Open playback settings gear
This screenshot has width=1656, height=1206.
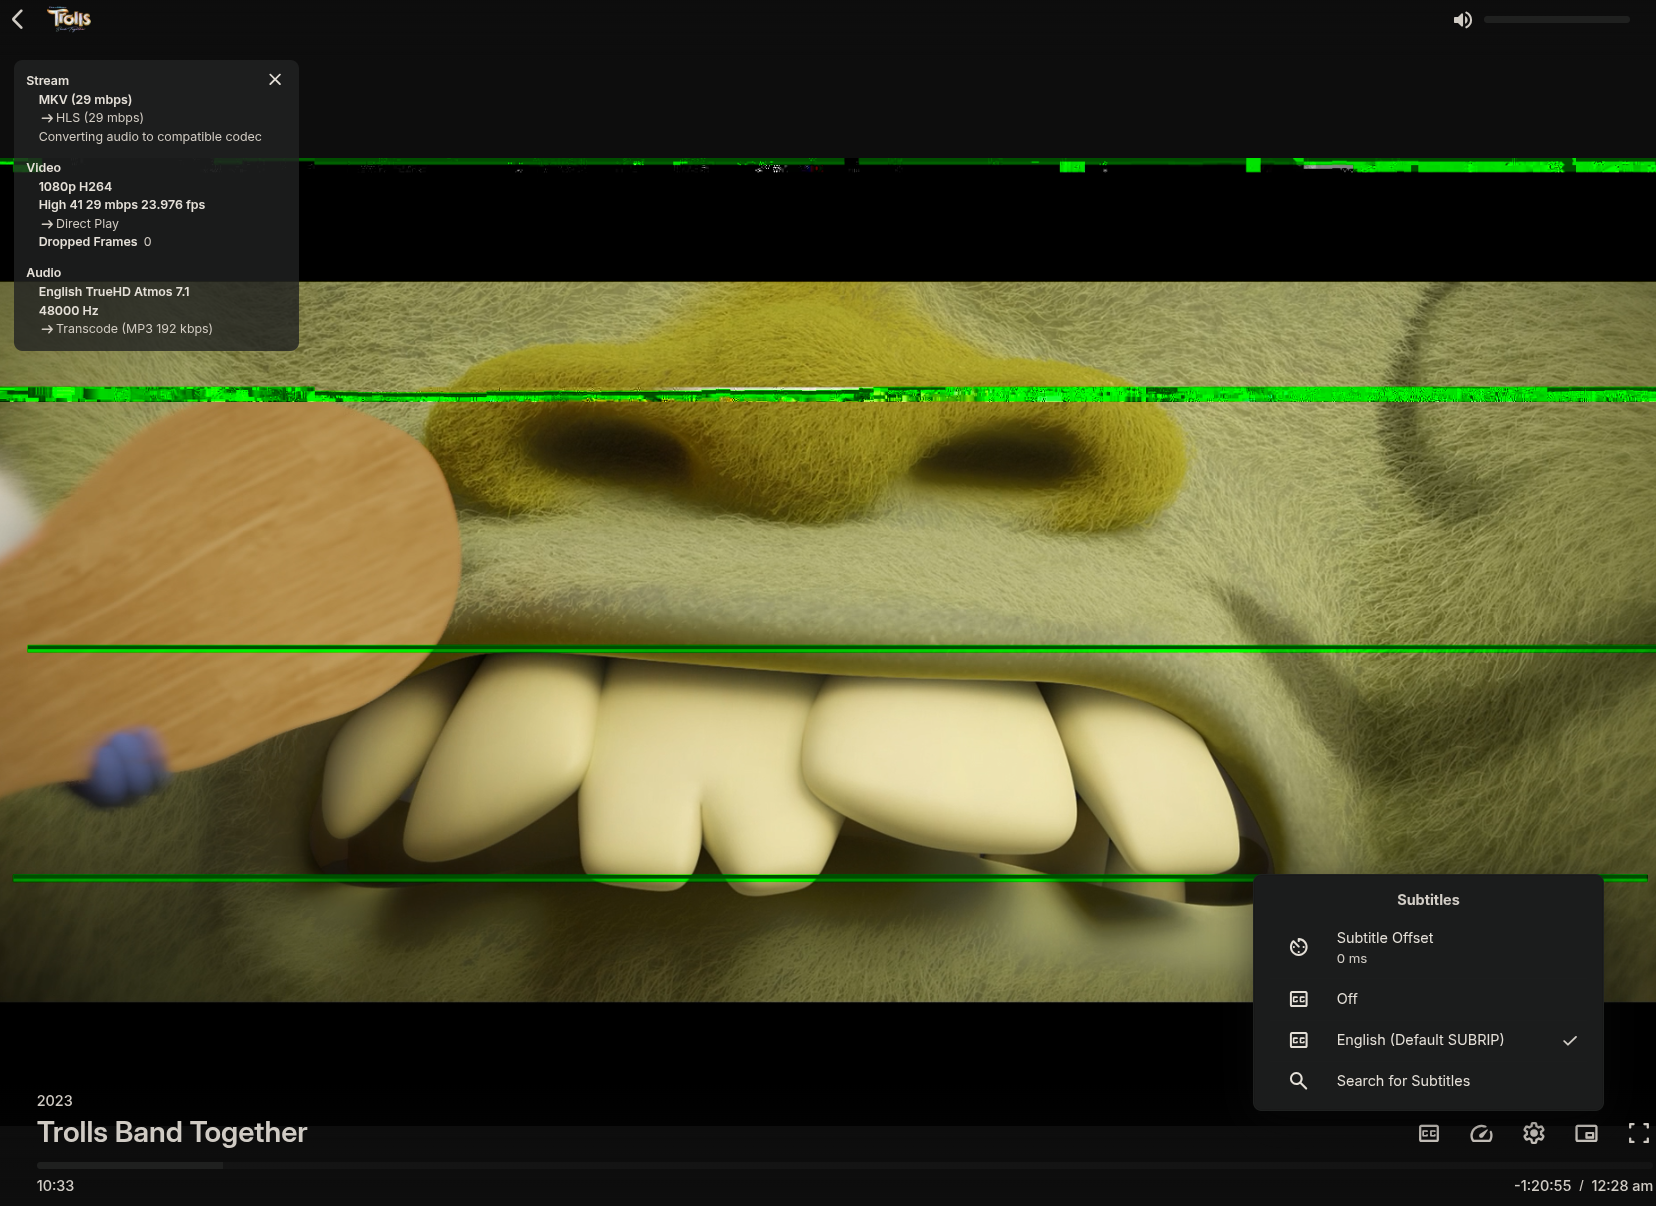coord(1534,1133)
